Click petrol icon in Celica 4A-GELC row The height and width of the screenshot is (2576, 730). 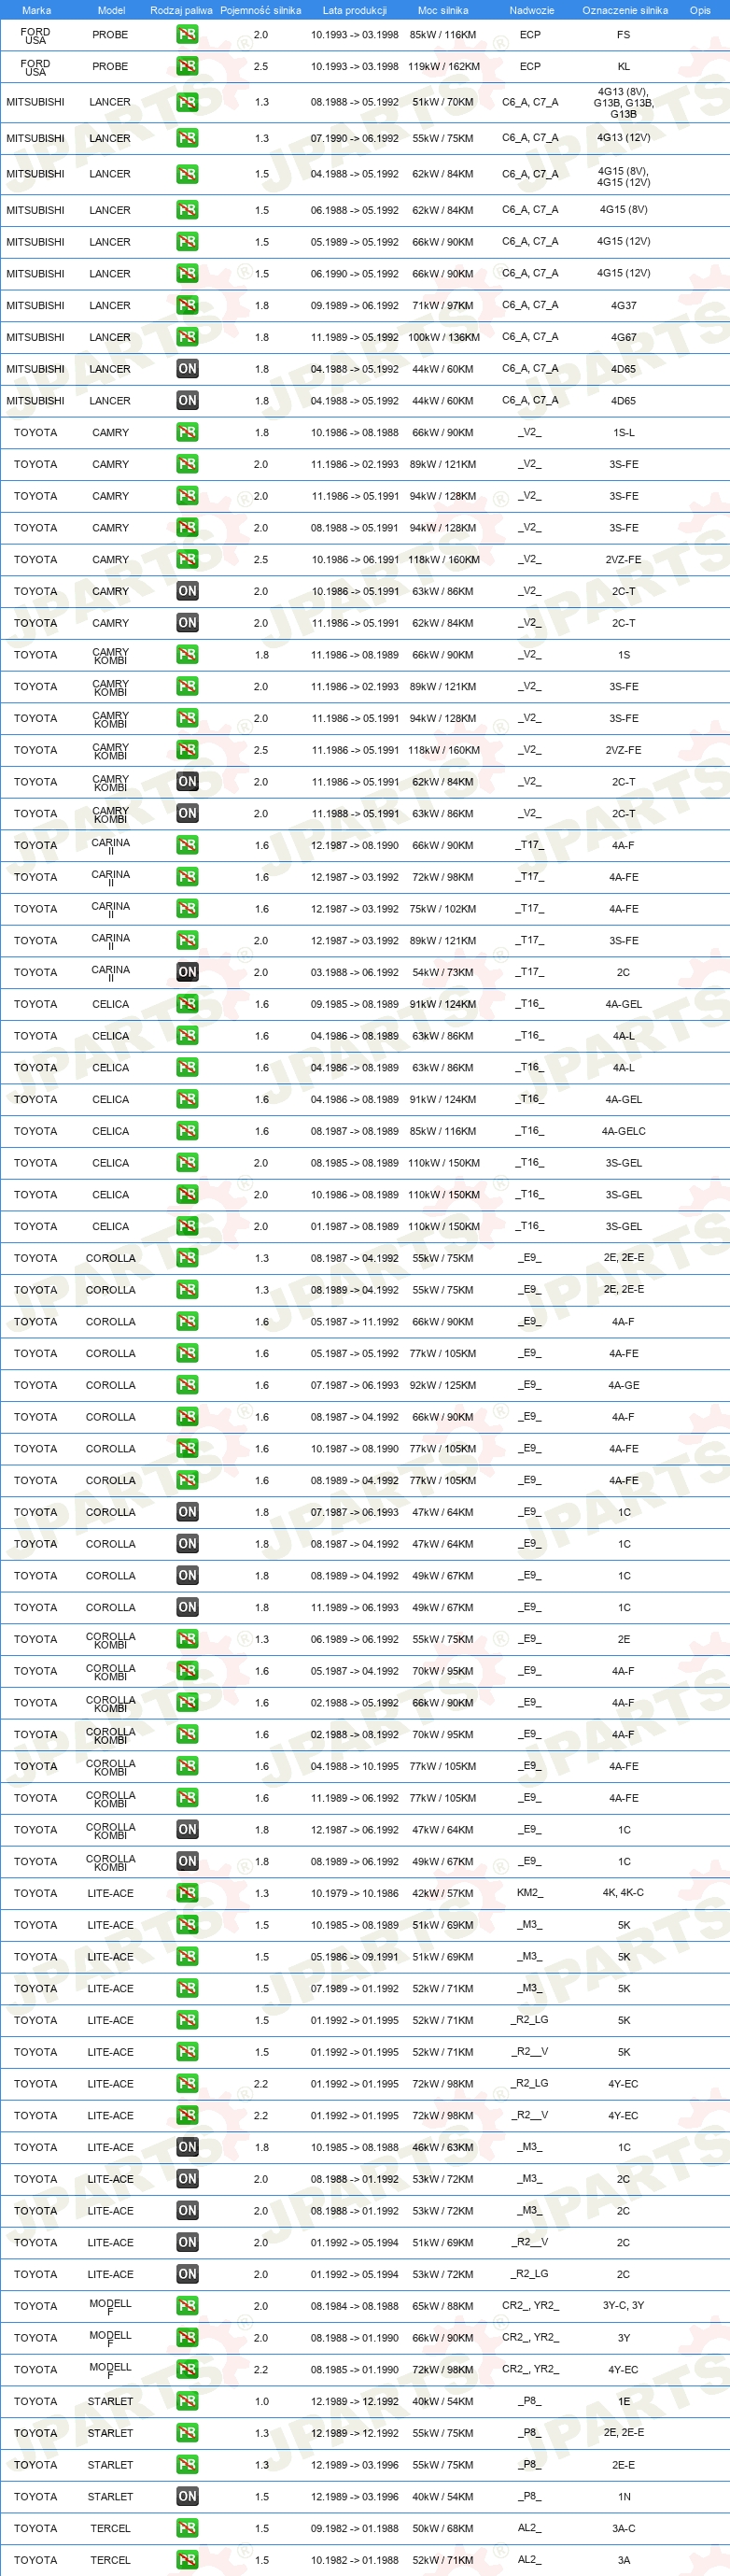tap(187, 1131)
